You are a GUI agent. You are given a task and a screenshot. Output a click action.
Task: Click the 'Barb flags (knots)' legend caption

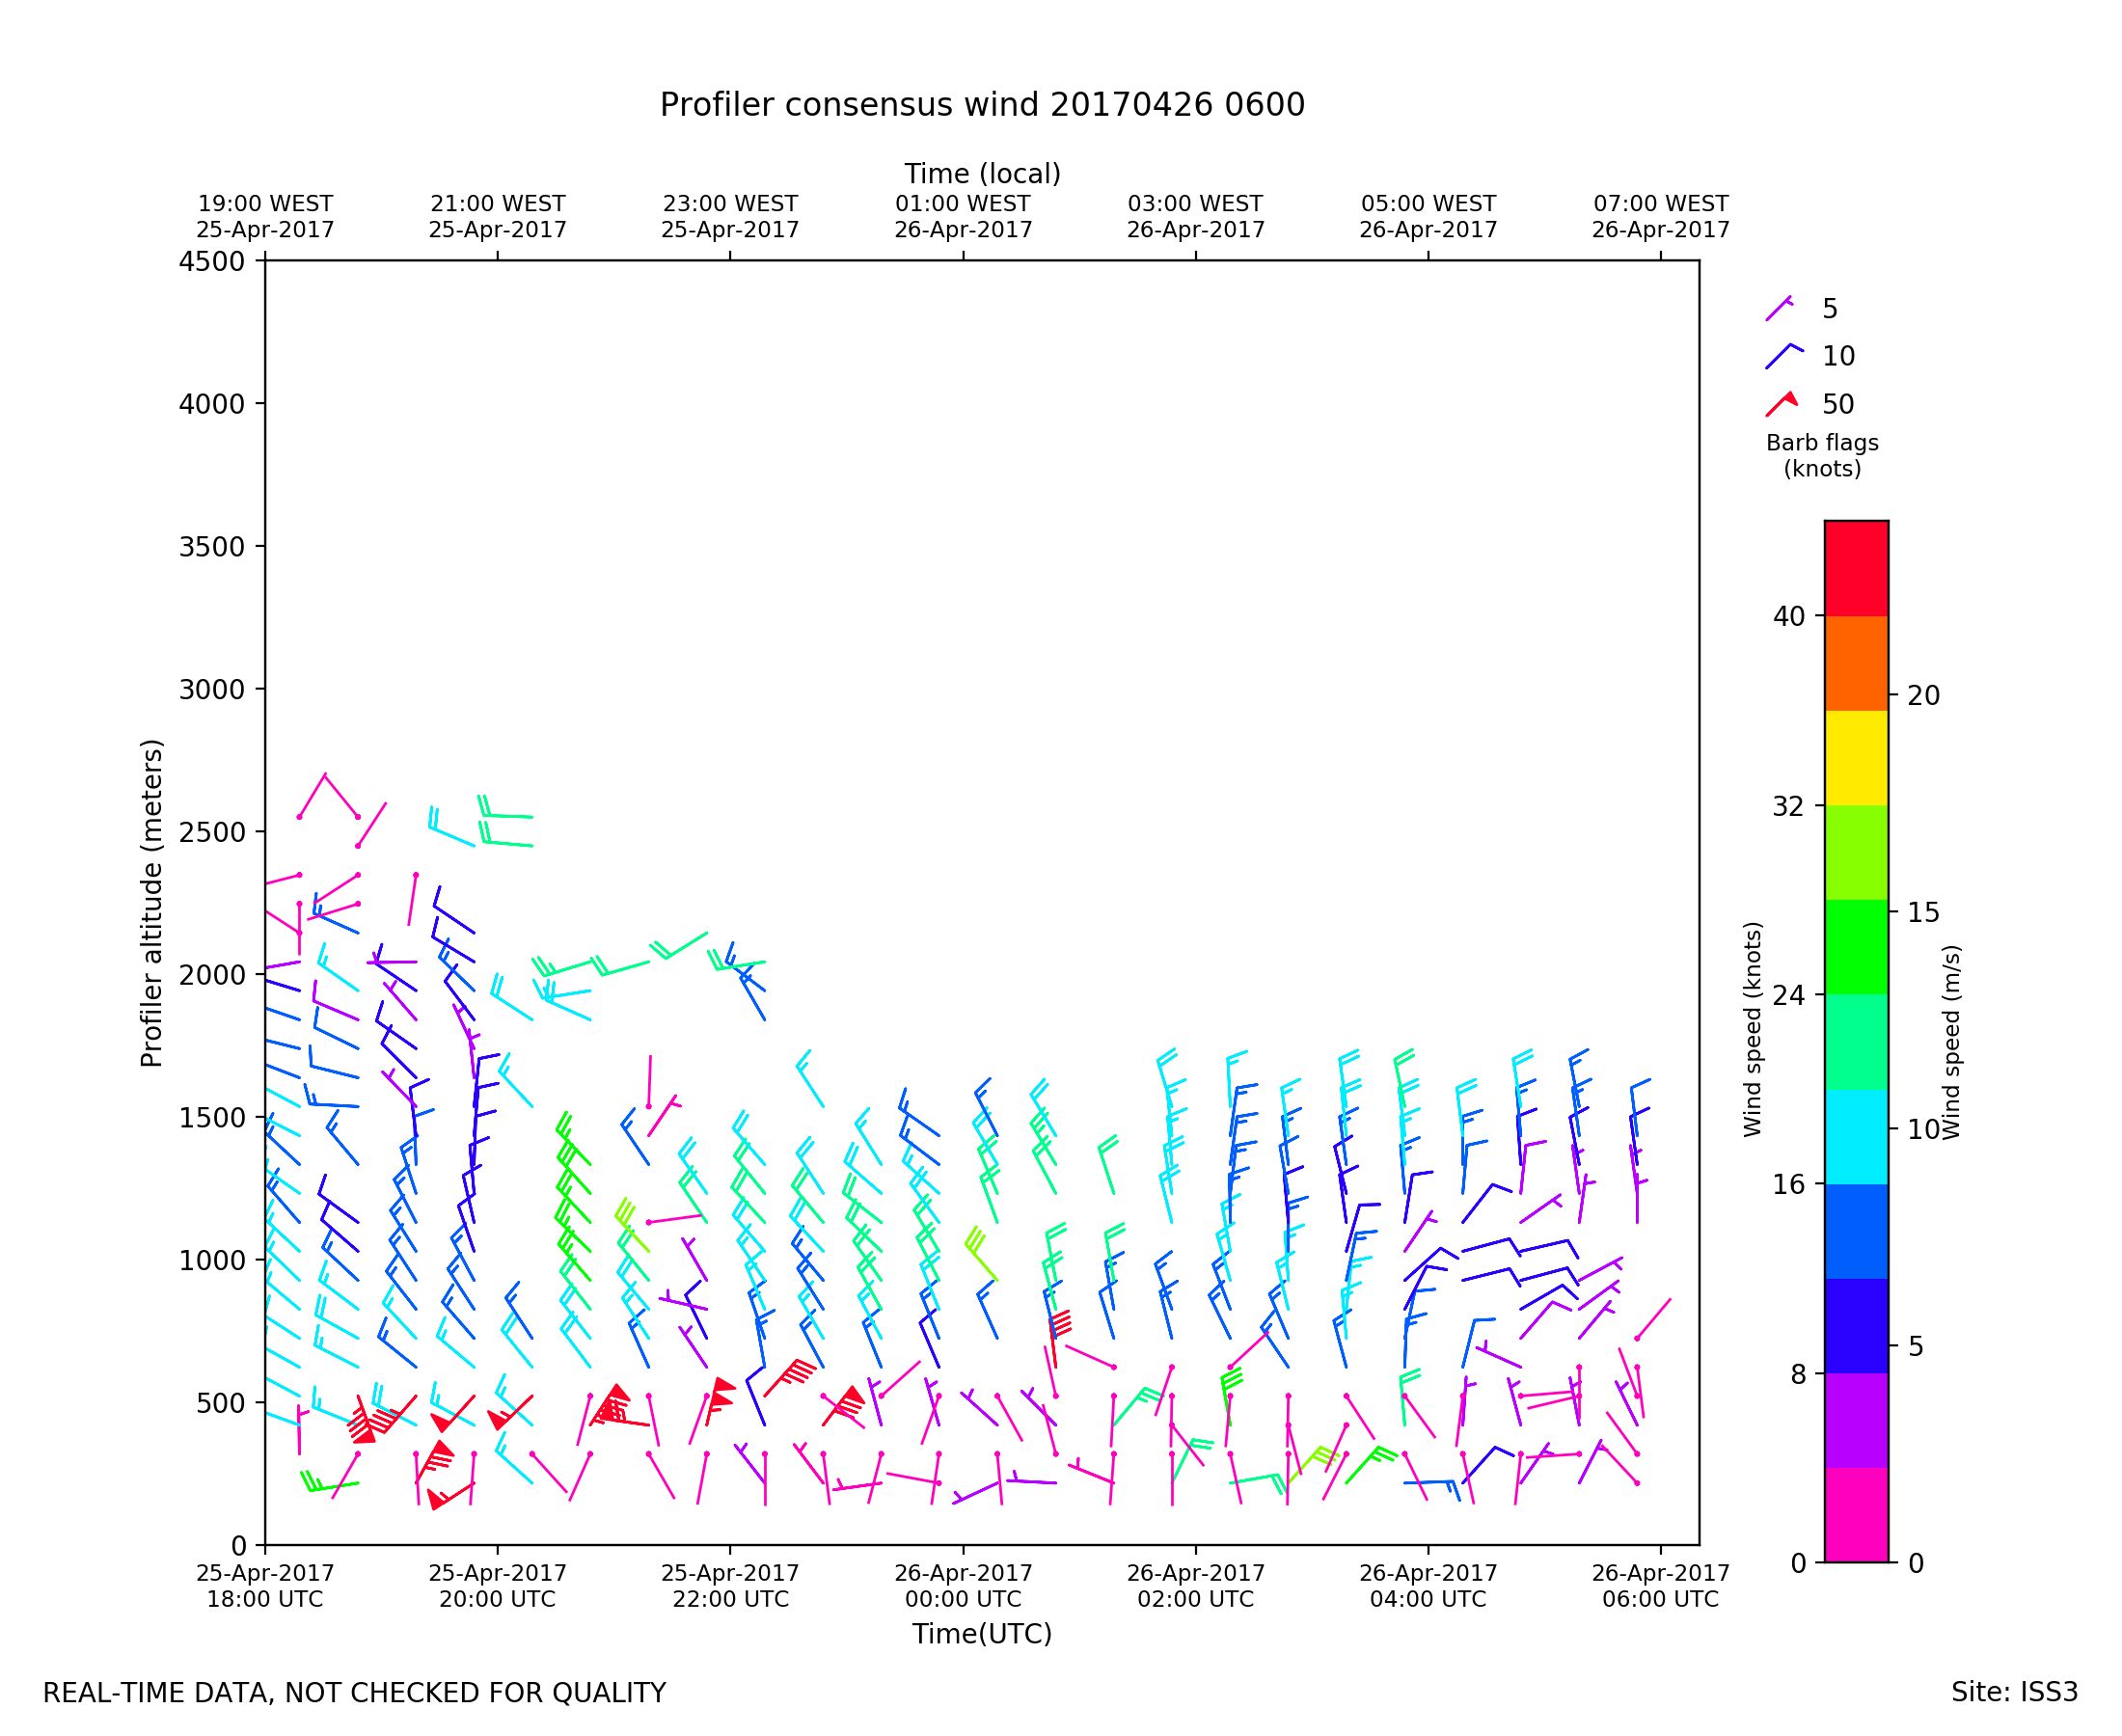1822,455
